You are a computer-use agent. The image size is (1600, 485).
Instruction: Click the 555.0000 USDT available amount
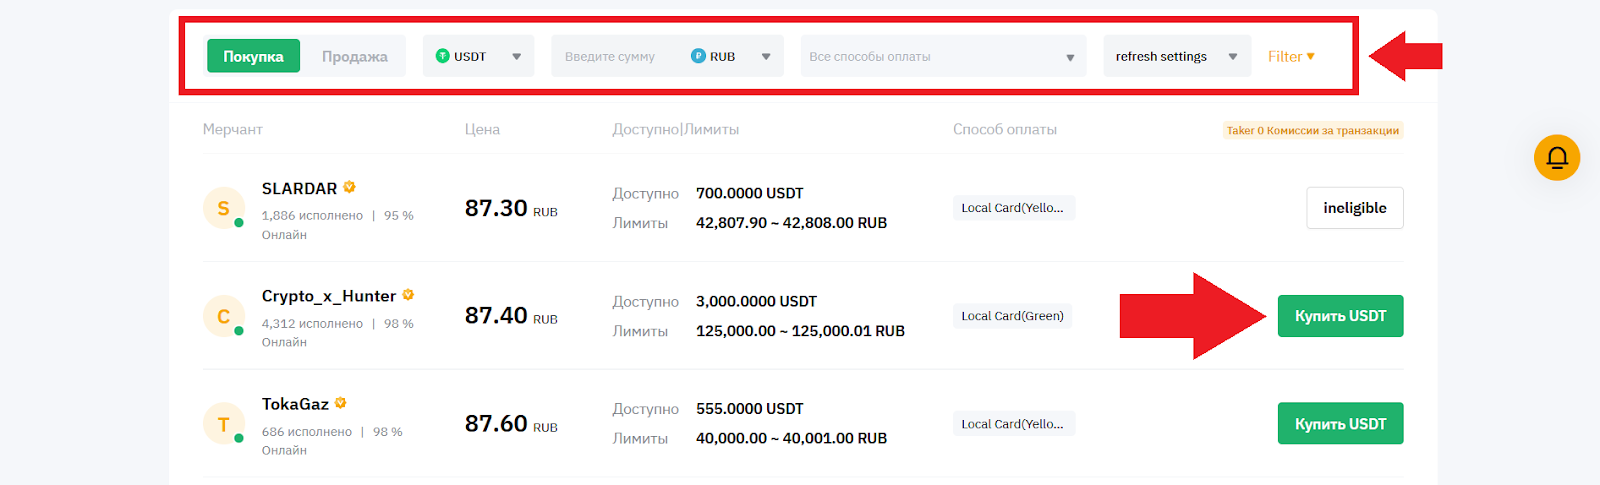750,409
